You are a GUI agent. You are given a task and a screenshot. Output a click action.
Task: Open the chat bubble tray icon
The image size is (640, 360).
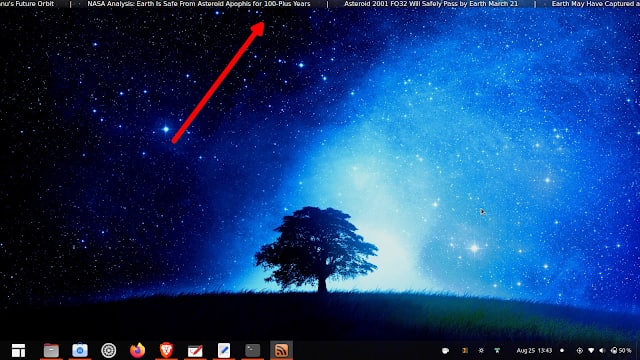[445, 351]
